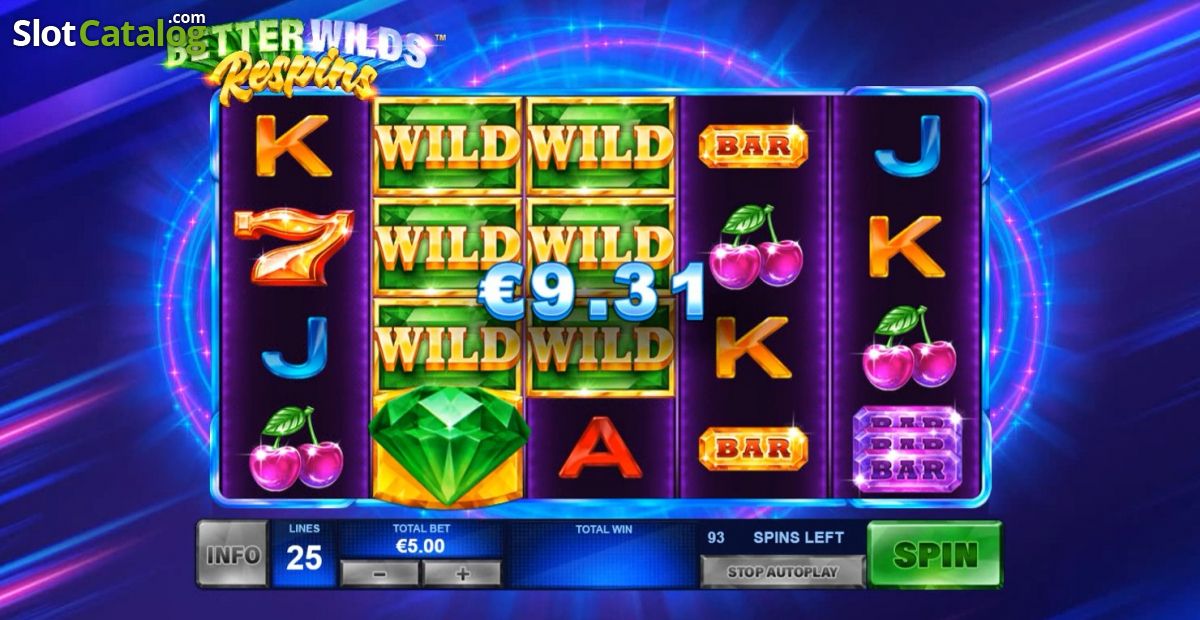The width and height of the screenshot is (1200, 620).
Task: Select the 25 lines indicator
Action: pyautogui.click(x=304, y=554)
